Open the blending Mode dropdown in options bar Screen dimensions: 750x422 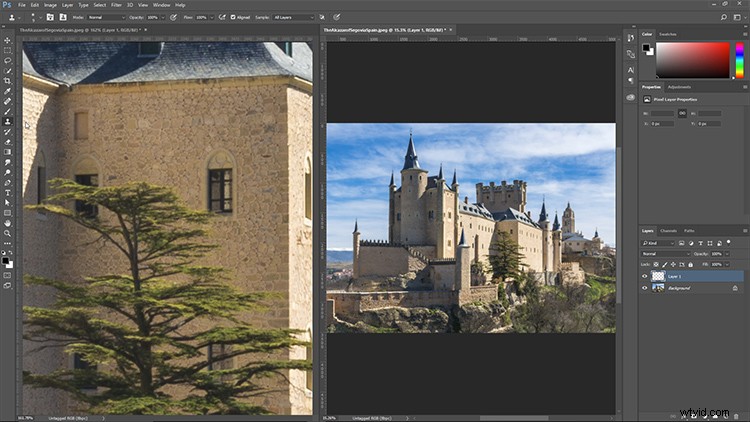click(x=106, y=17)
